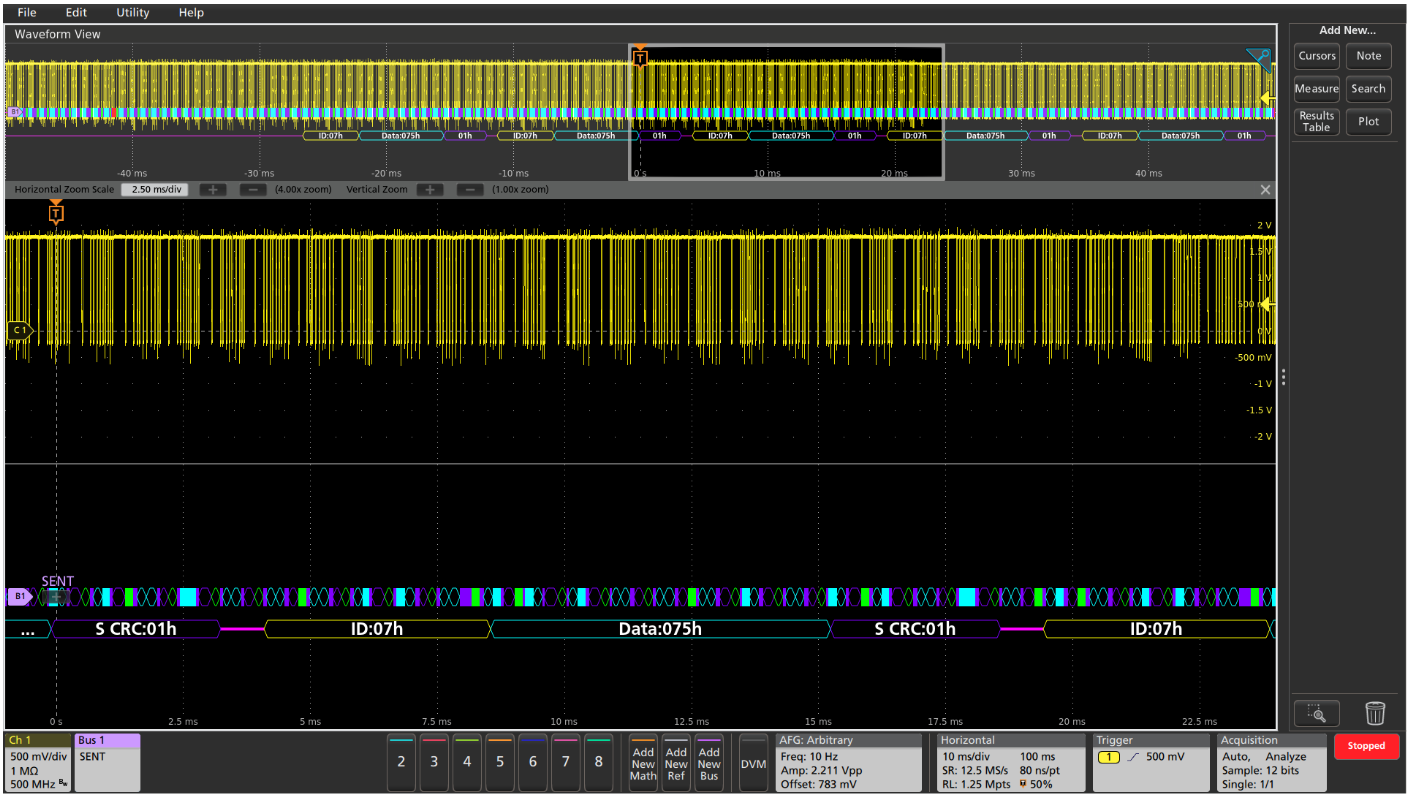Click the red Stopped acquisition button
The width and height of the screenshot is (1410, 796).
pyautogui.click(x=1366, y=746)
